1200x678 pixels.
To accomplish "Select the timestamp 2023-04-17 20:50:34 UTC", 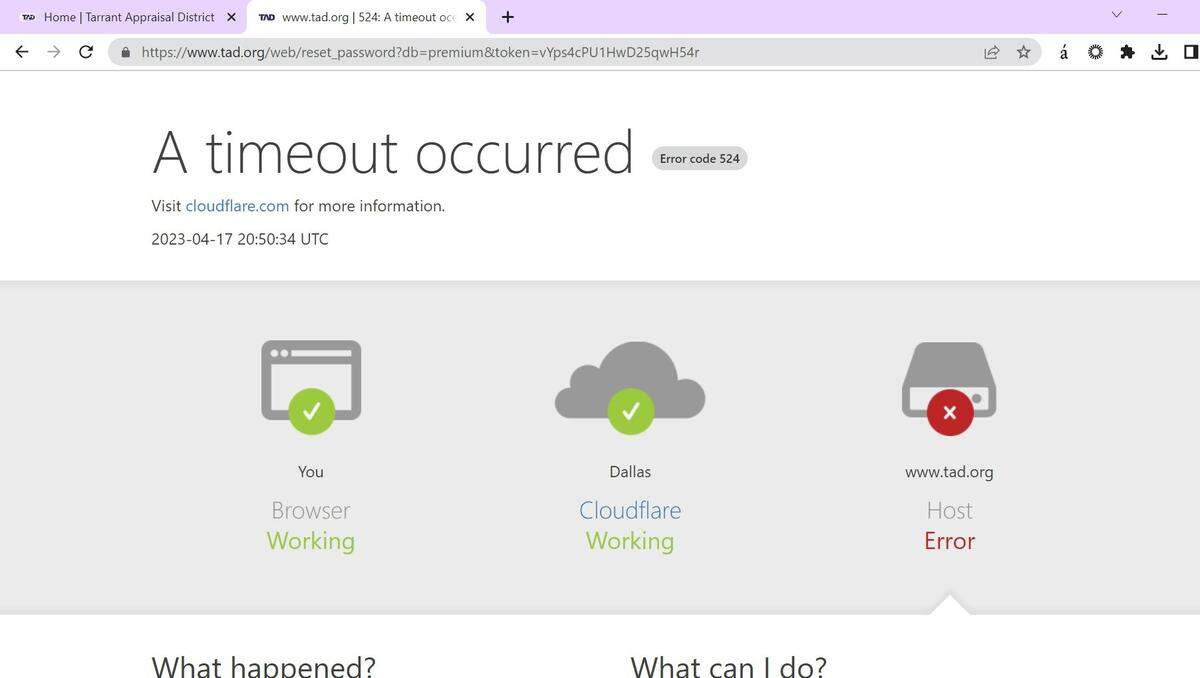I will pos(240,239).
